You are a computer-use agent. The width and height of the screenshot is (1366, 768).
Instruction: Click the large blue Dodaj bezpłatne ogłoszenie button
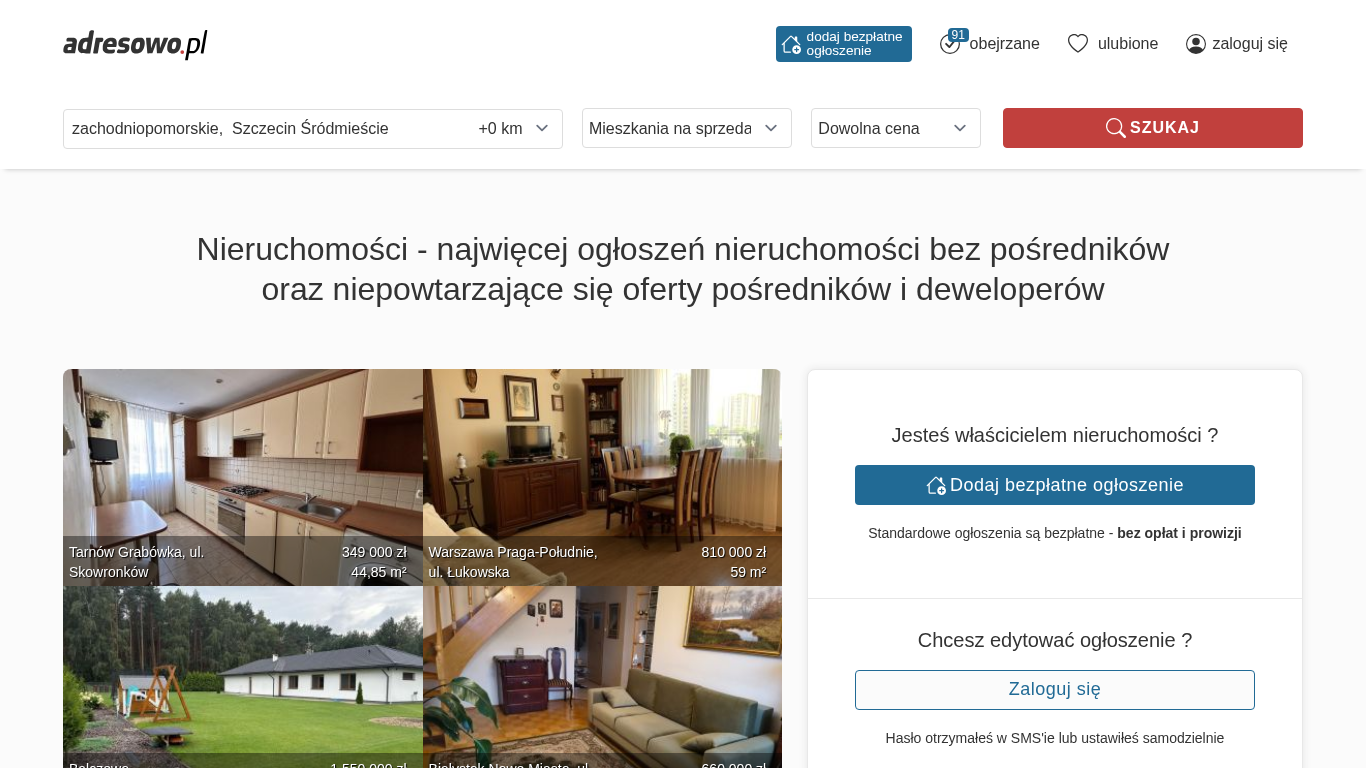point(1055,485)
